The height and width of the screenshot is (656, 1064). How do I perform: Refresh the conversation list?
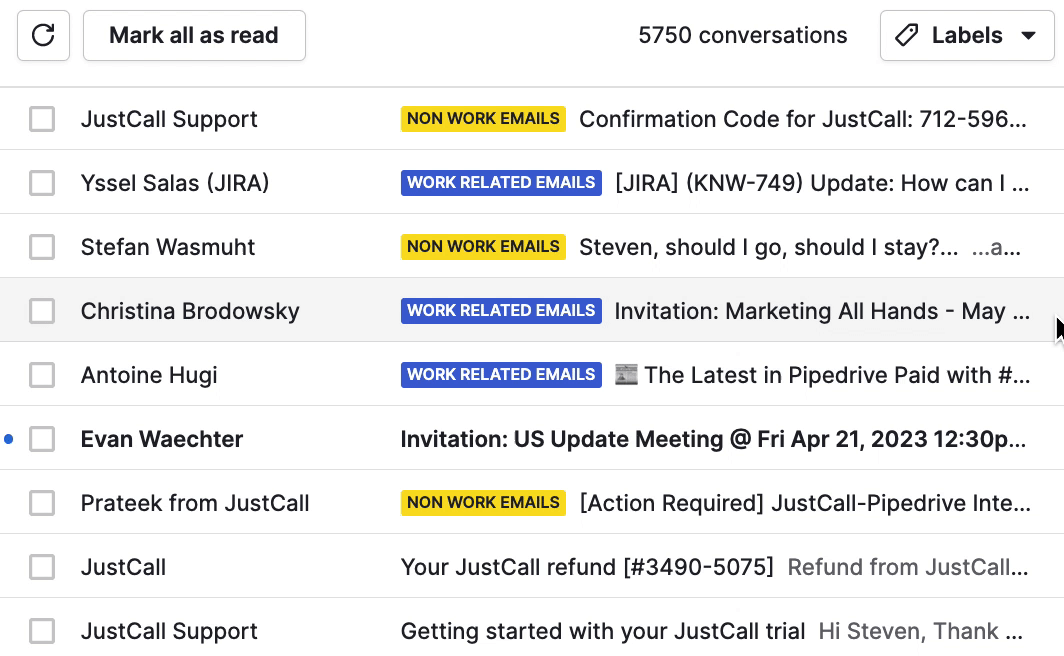point(43,35)
